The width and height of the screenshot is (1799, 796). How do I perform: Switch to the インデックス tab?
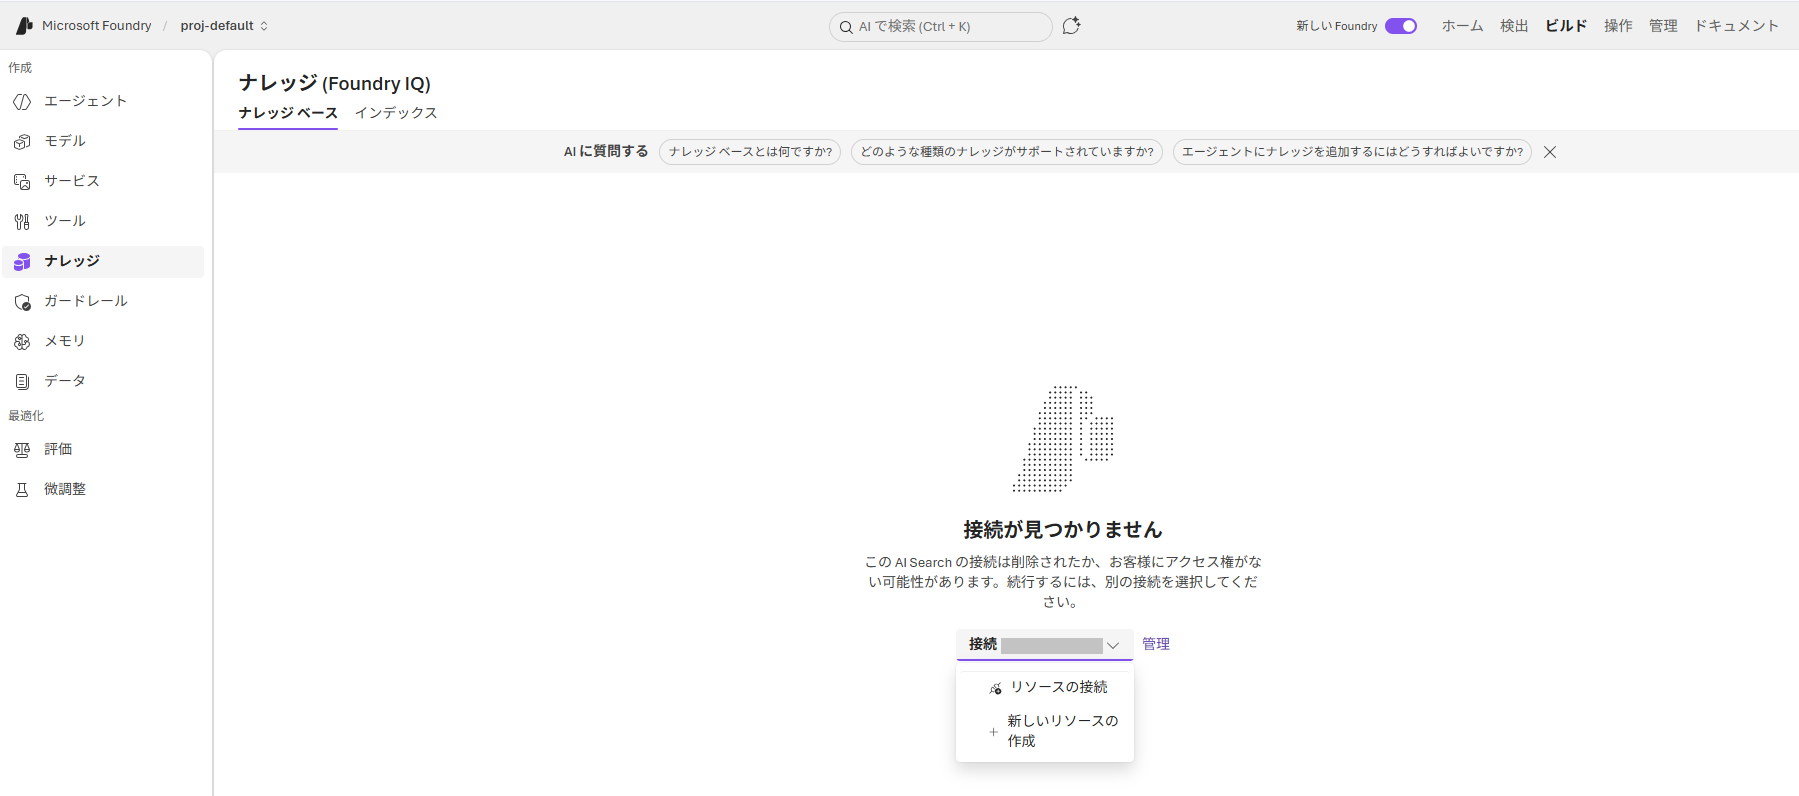click(x=396, y=113)
